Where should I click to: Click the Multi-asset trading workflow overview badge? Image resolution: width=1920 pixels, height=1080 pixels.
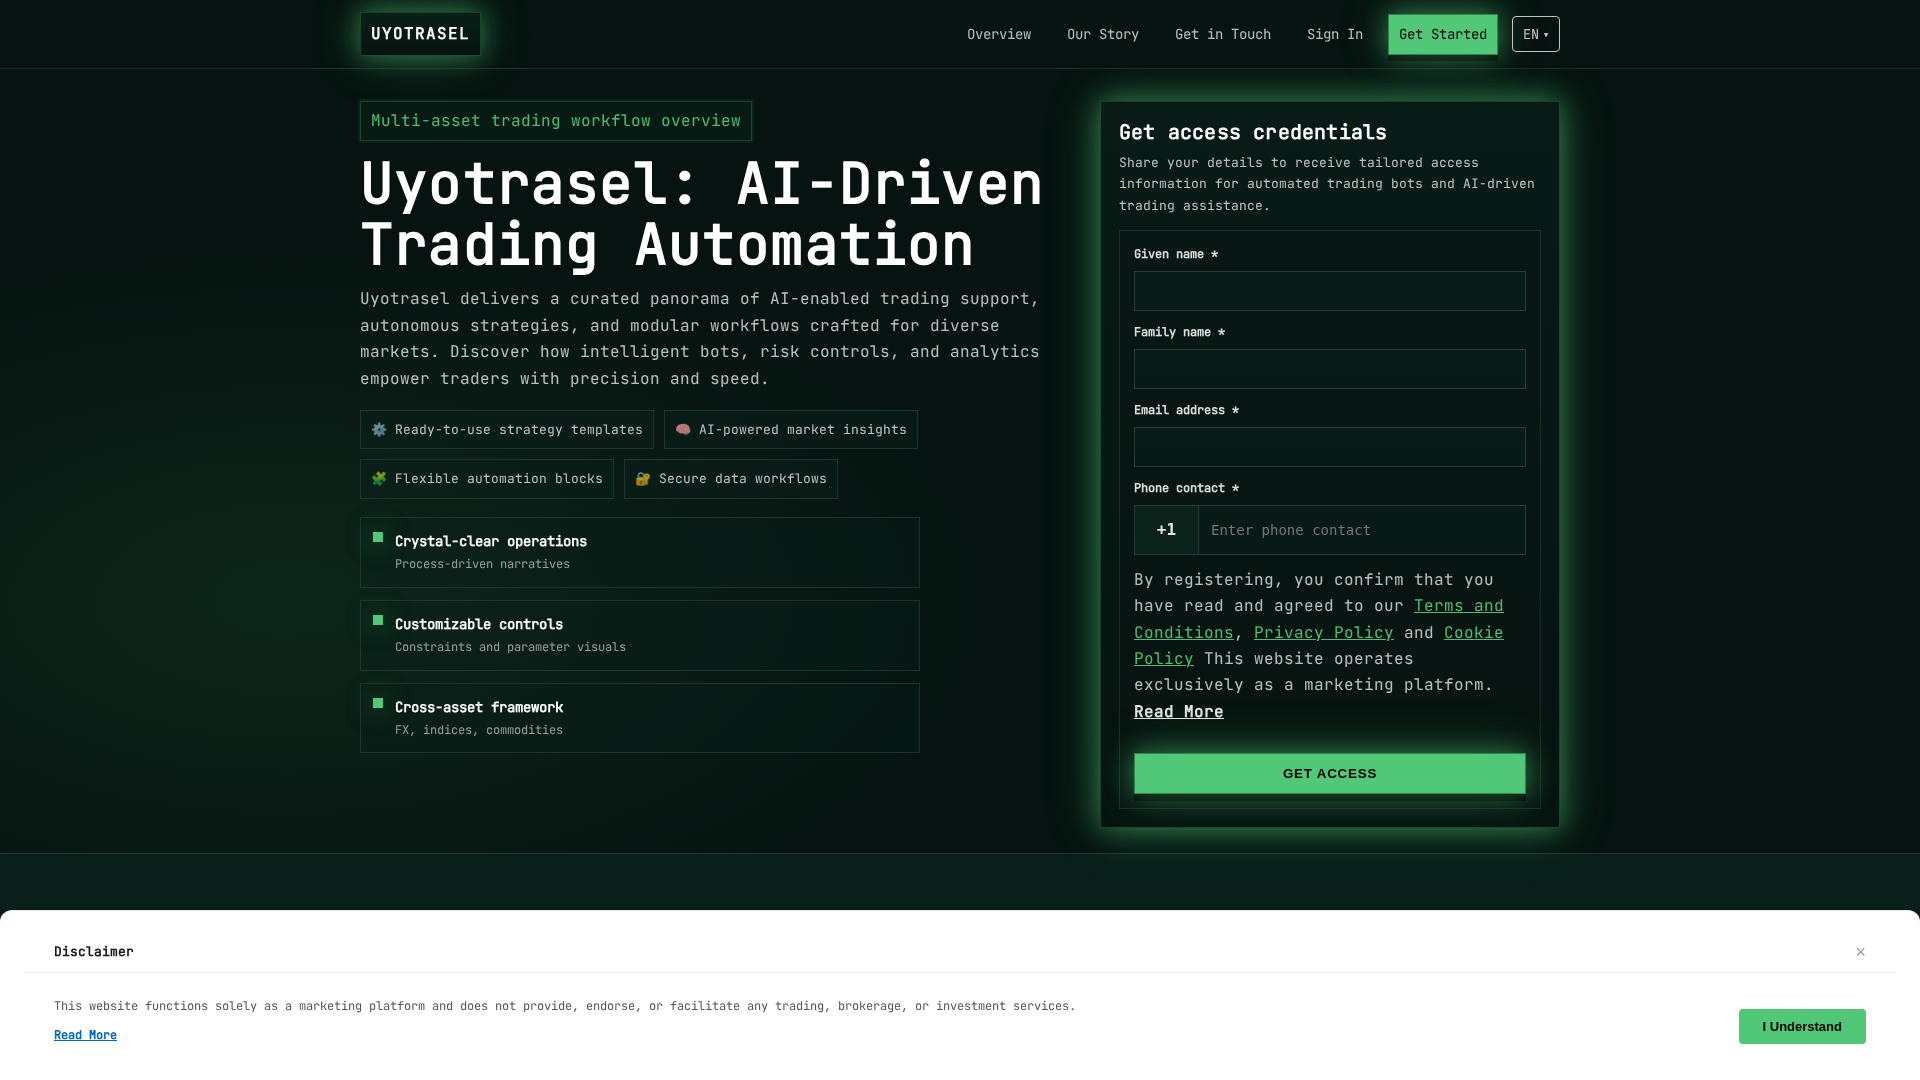(555, 121)
